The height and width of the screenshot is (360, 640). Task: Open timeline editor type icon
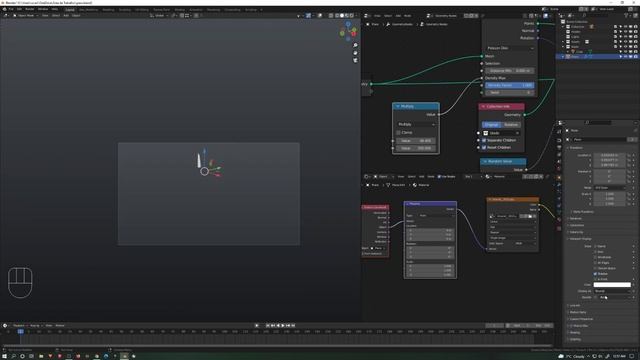pos(5,326)
